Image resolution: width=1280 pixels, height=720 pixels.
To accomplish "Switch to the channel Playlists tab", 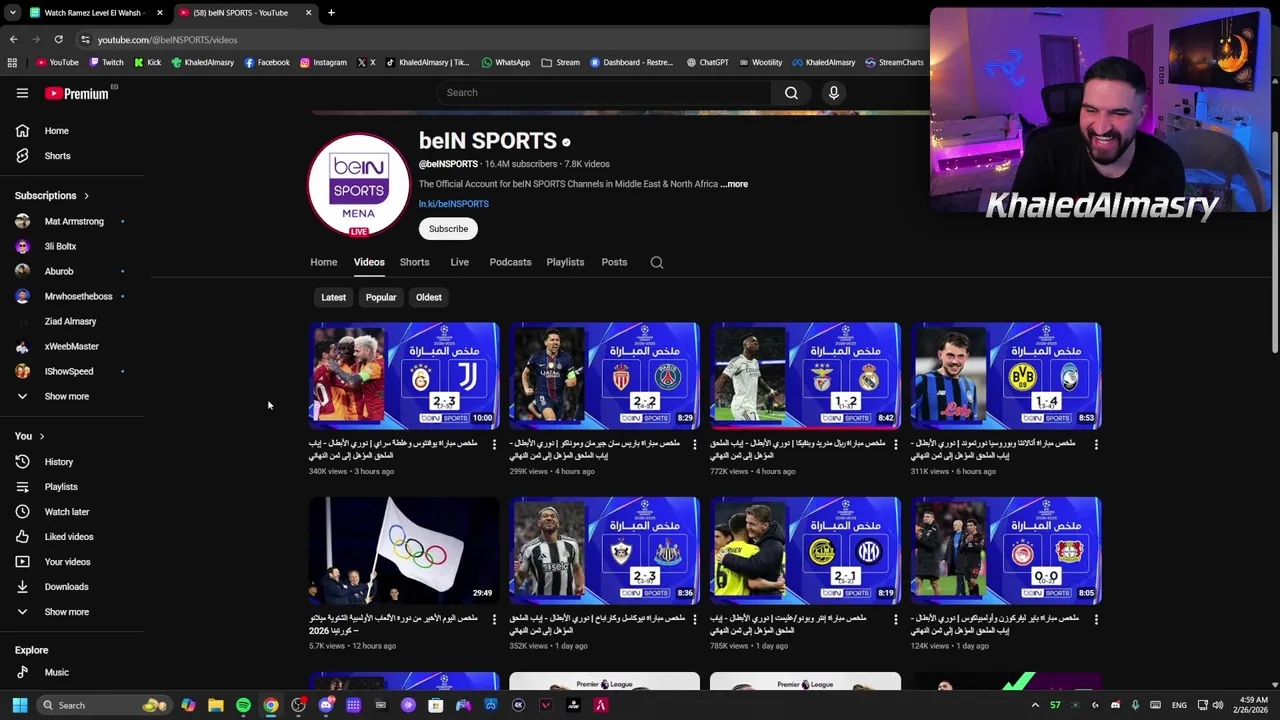I will tap(565, 262).
